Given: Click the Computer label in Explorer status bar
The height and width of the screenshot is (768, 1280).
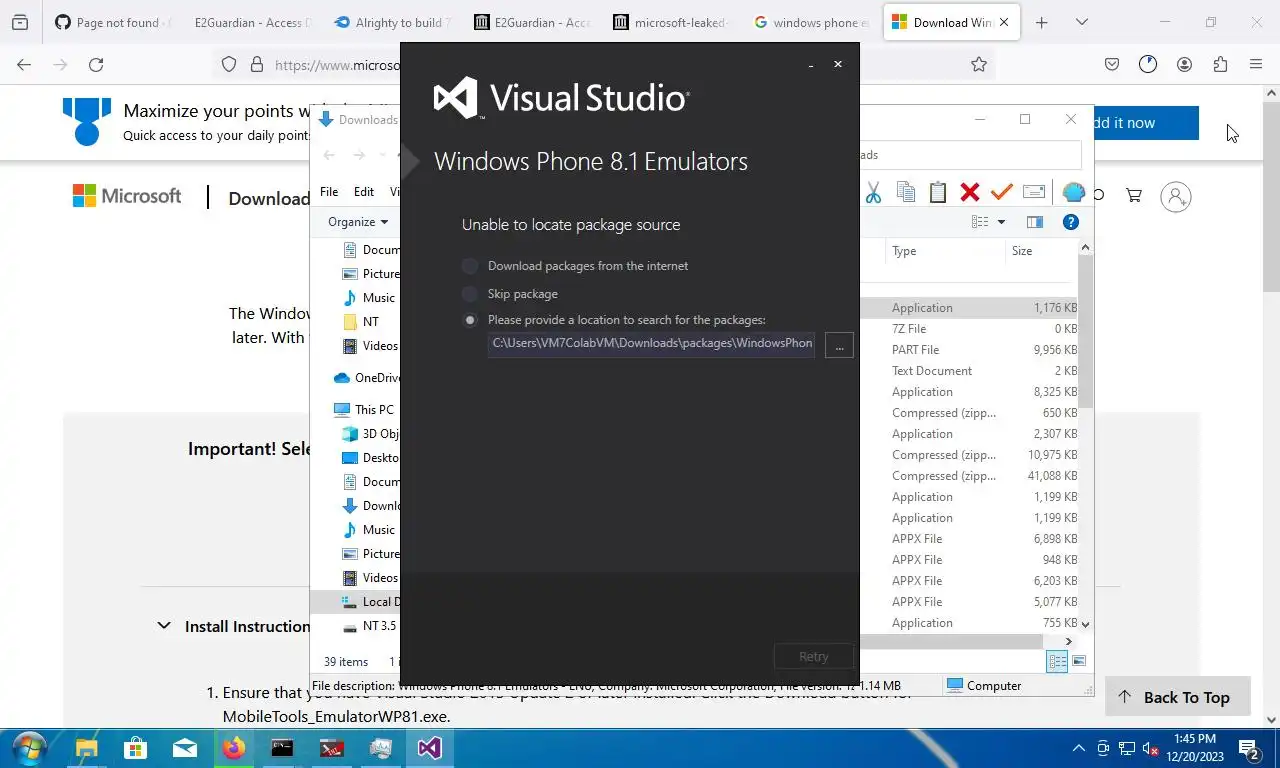Looking at the screenshot, I should pos(993,686).
